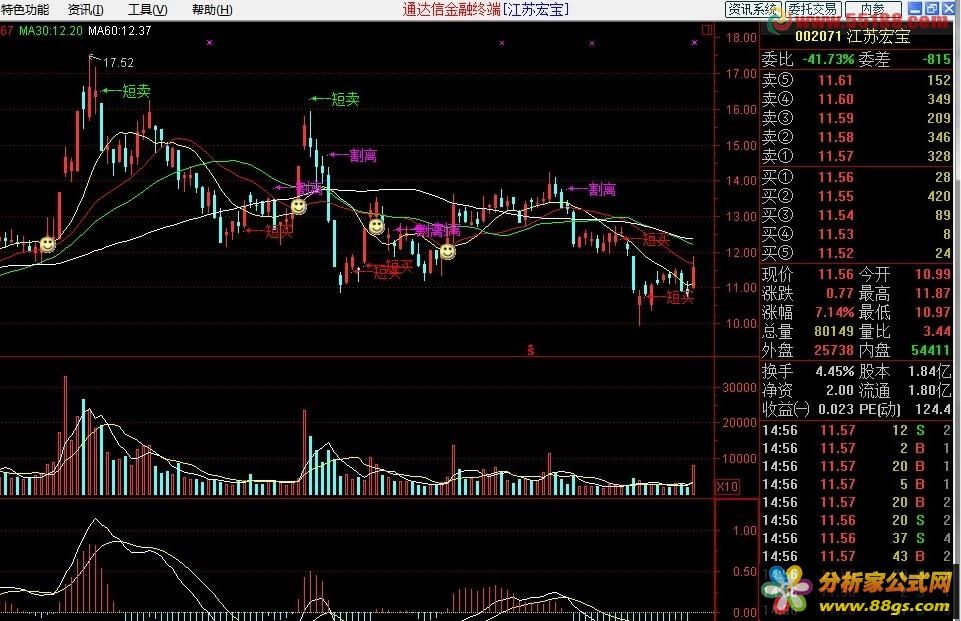Click the MA30:12.20 indicator label
Image resolution: width=961 pixels, height=621 pixels.
[50, 31]
